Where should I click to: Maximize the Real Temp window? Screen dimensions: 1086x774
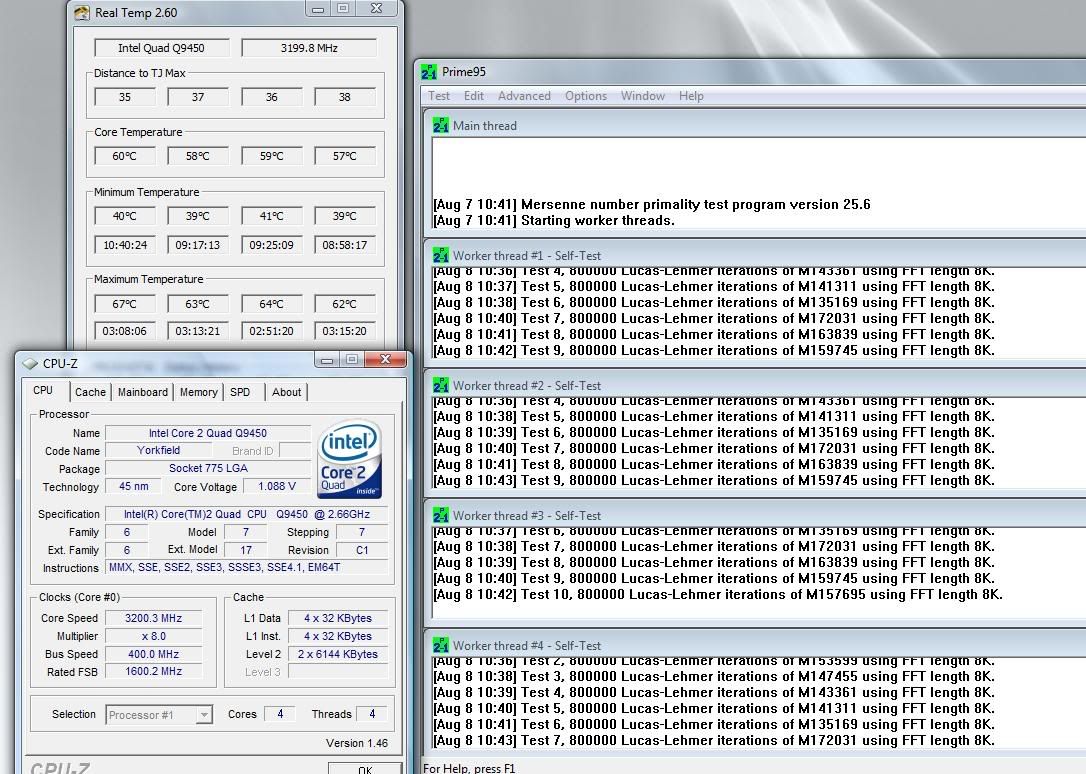click(x=343, y=9)
